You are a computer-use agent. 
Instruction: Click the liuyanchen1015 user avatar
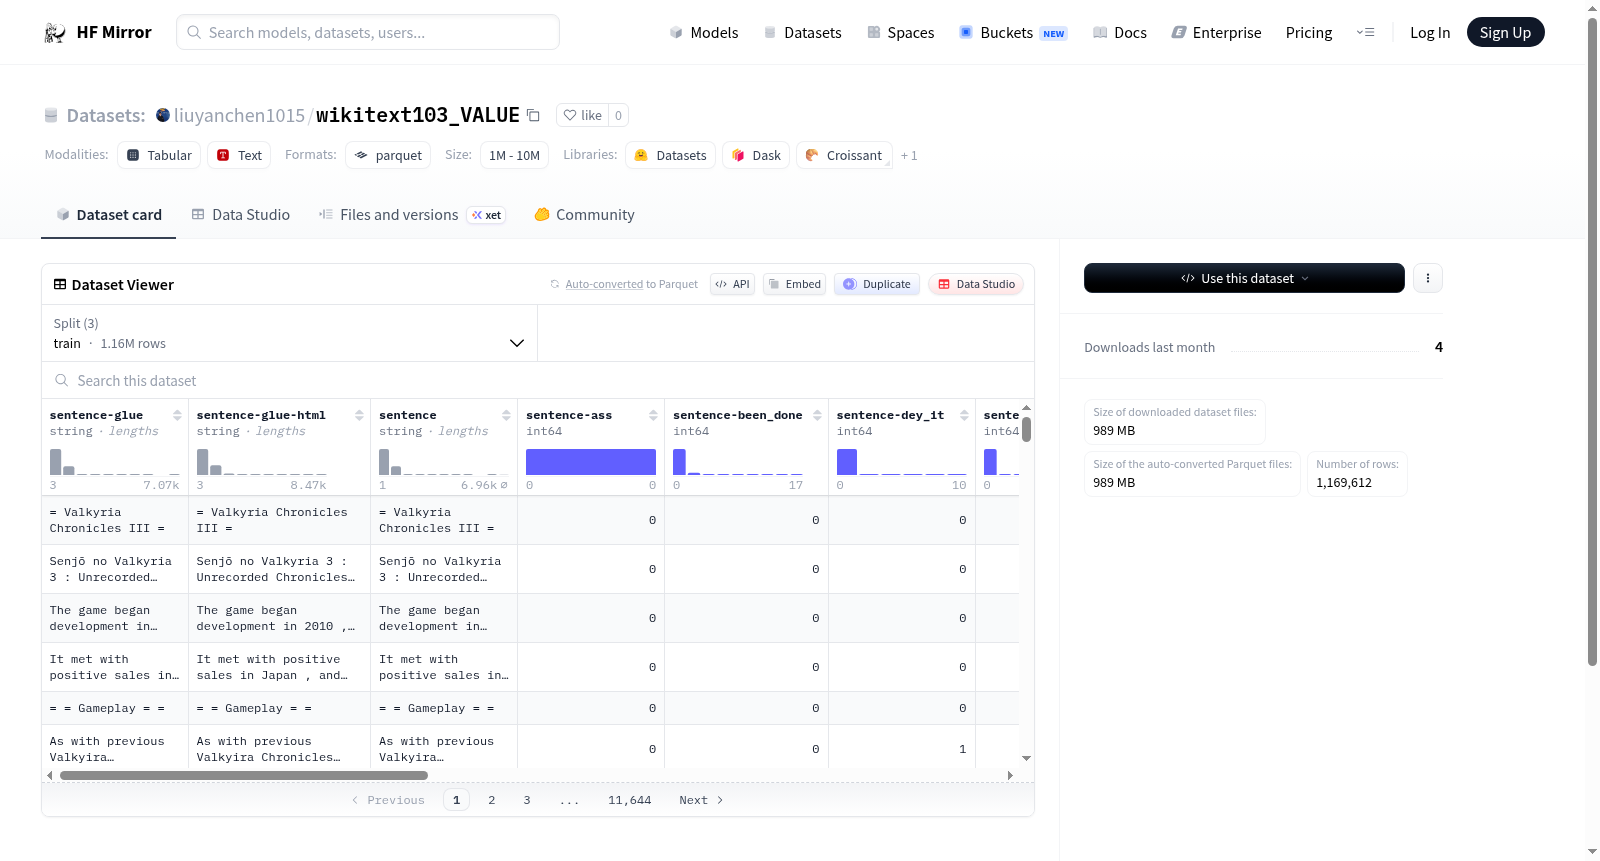tap(163, 115)
